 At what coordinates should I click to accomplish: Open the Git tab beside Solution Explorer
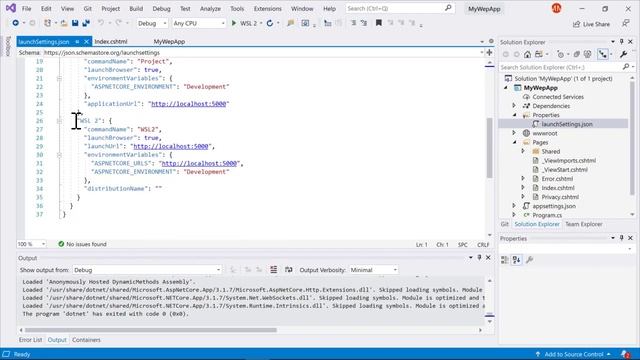pos(504,224)
